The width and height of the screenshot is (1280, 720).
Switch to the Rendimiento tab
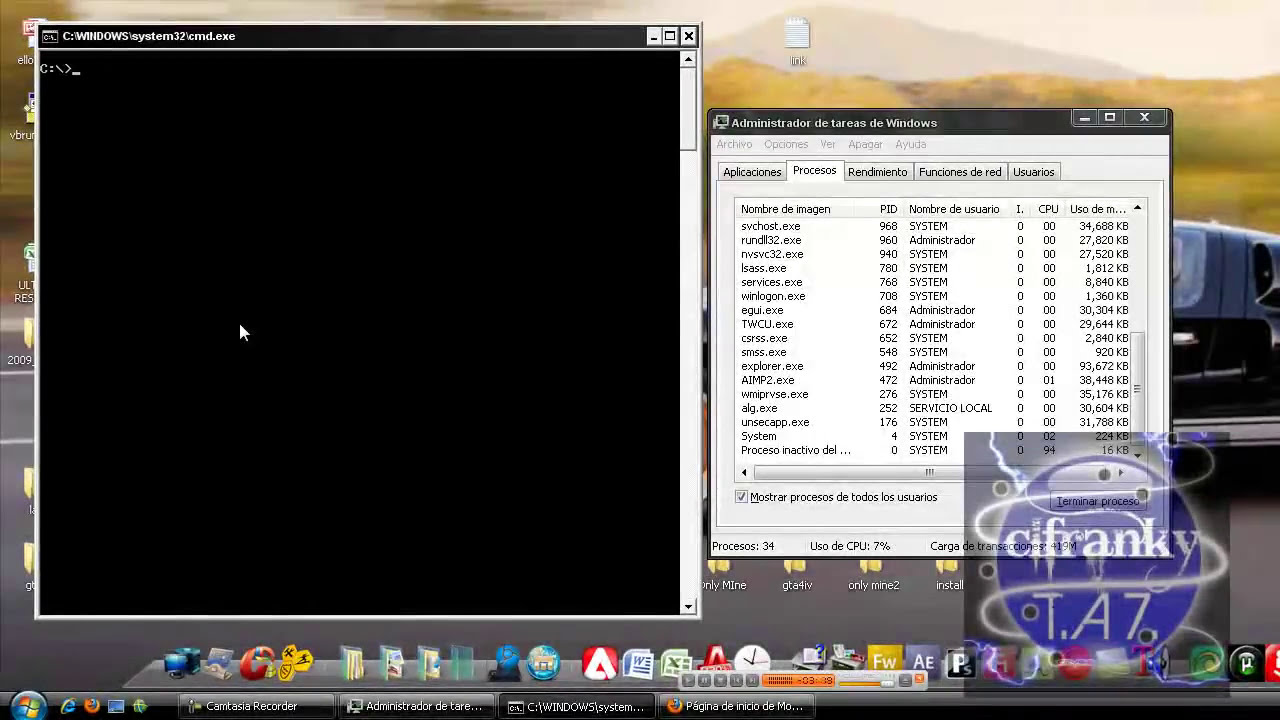[x=877, y=172]
